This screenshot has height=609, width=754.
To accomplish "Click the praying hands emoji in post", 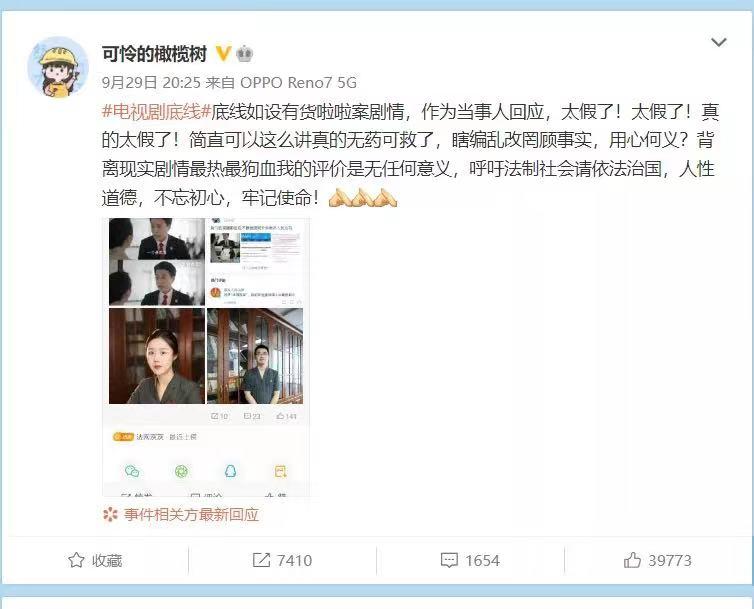I will 363,198.
